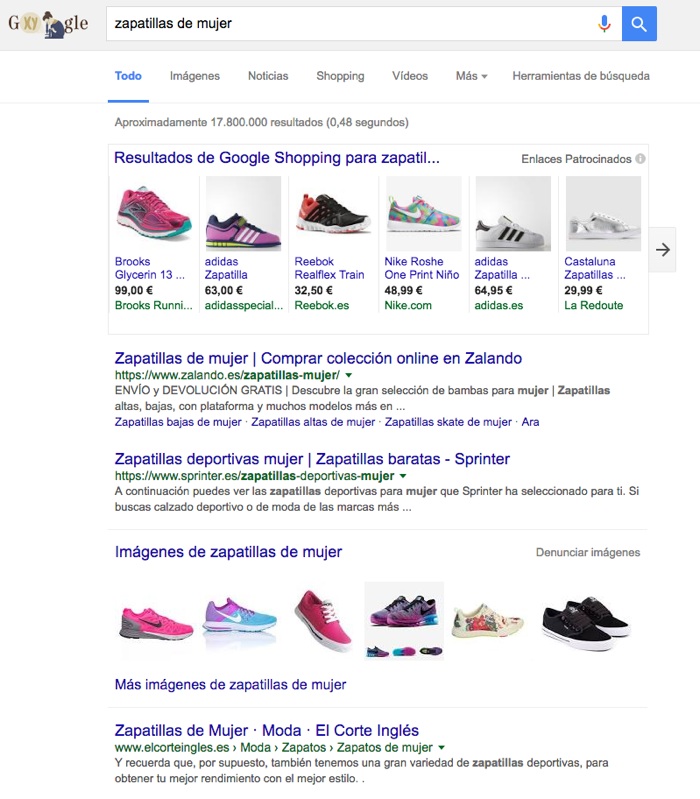Go to the Shopping tab
Image resolution: width=700 pixels, height=799 pixels.
tap(340, 76)
